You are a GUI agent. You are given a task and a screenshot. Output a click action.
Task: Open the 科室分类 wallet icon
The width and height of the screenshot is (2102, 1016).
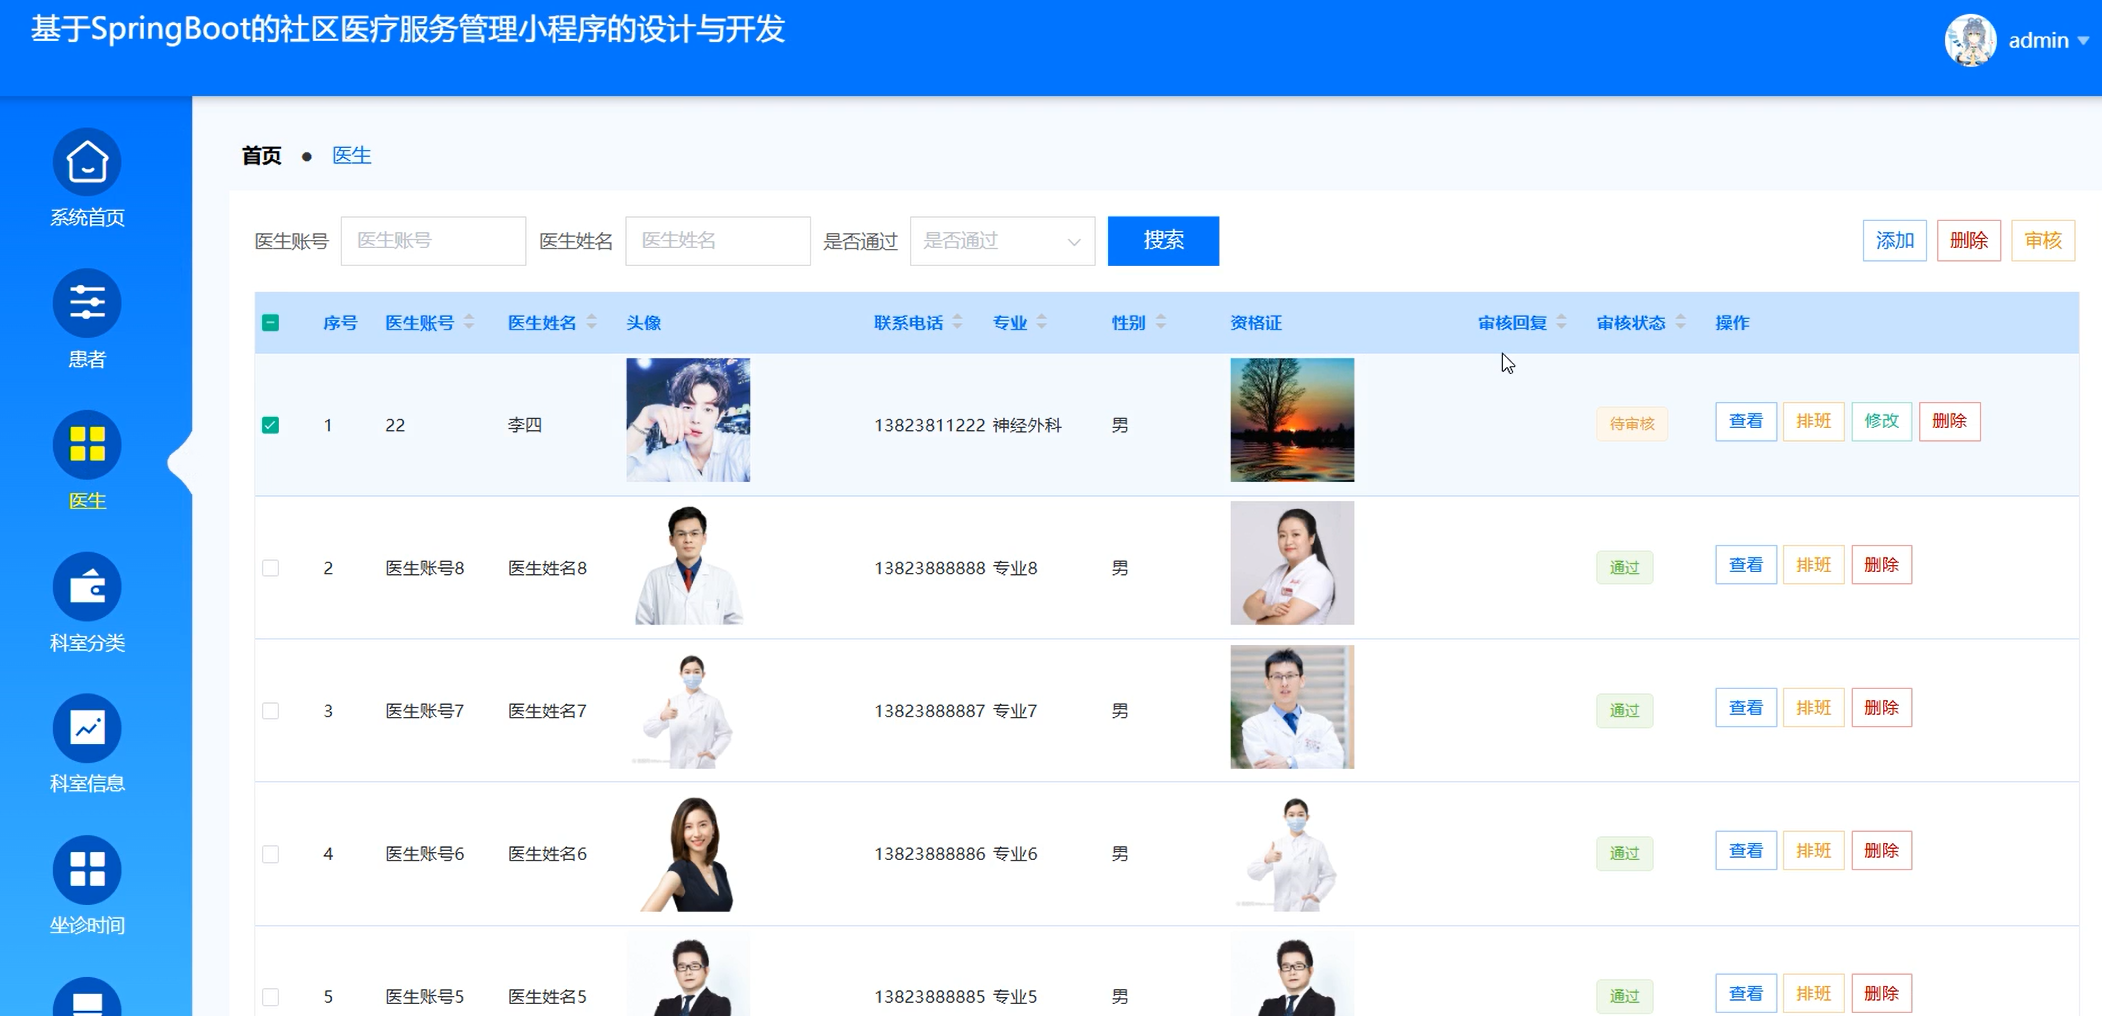coord(87,587)
